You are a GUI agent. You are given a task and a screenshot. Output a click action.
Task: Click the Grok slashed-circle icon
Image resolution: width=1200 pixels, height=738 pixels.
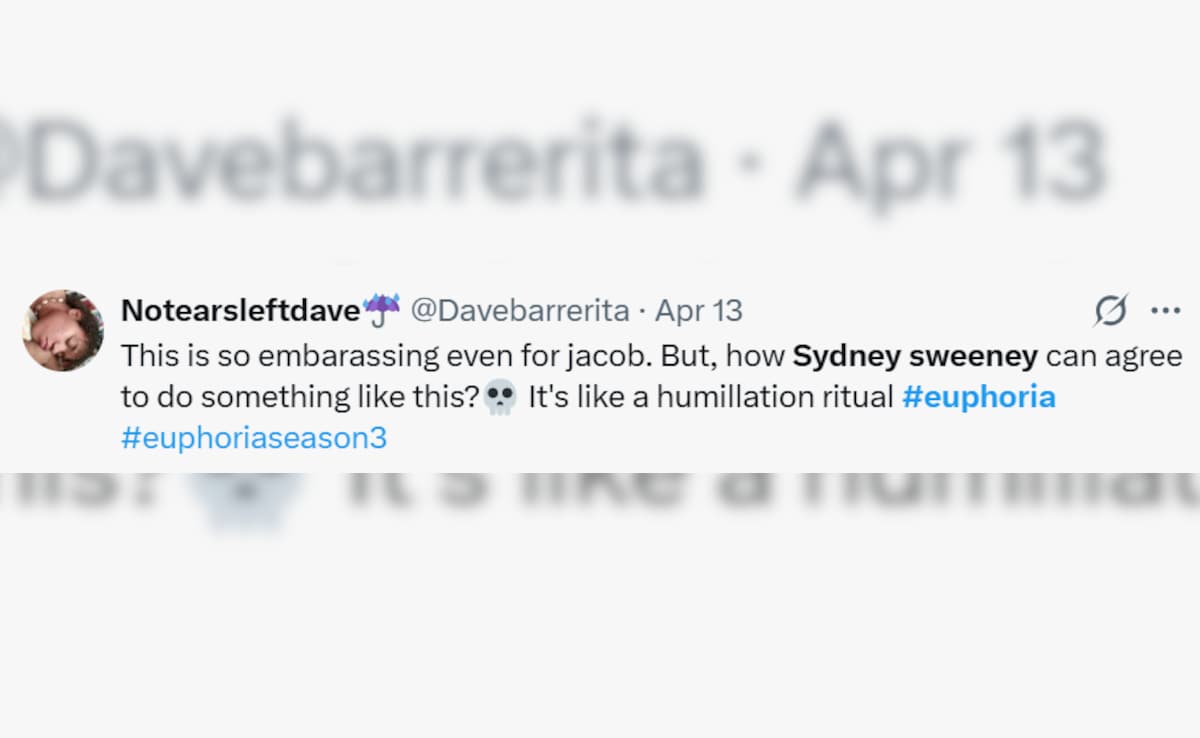pyautogui.click(x=1111, y=310)
